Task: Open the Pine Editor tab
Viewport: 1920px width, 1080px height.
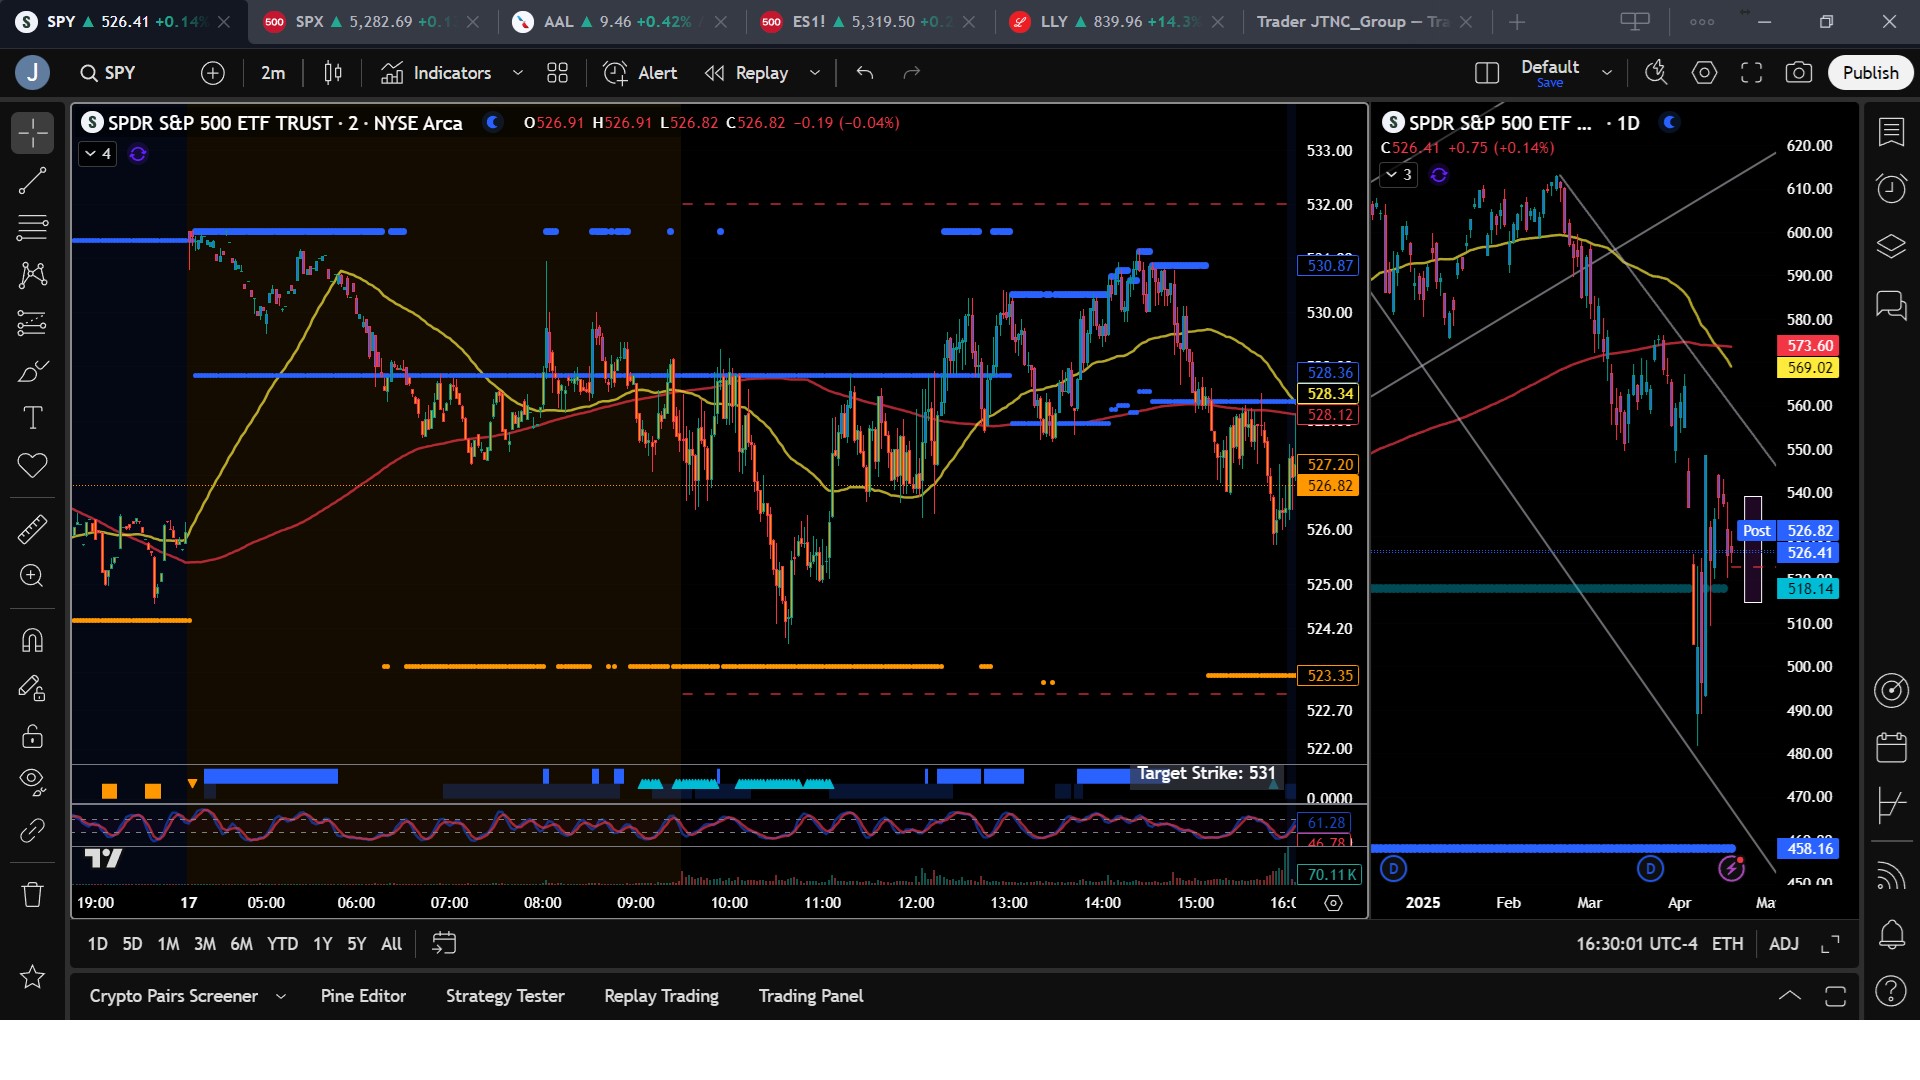Action: 363,996
